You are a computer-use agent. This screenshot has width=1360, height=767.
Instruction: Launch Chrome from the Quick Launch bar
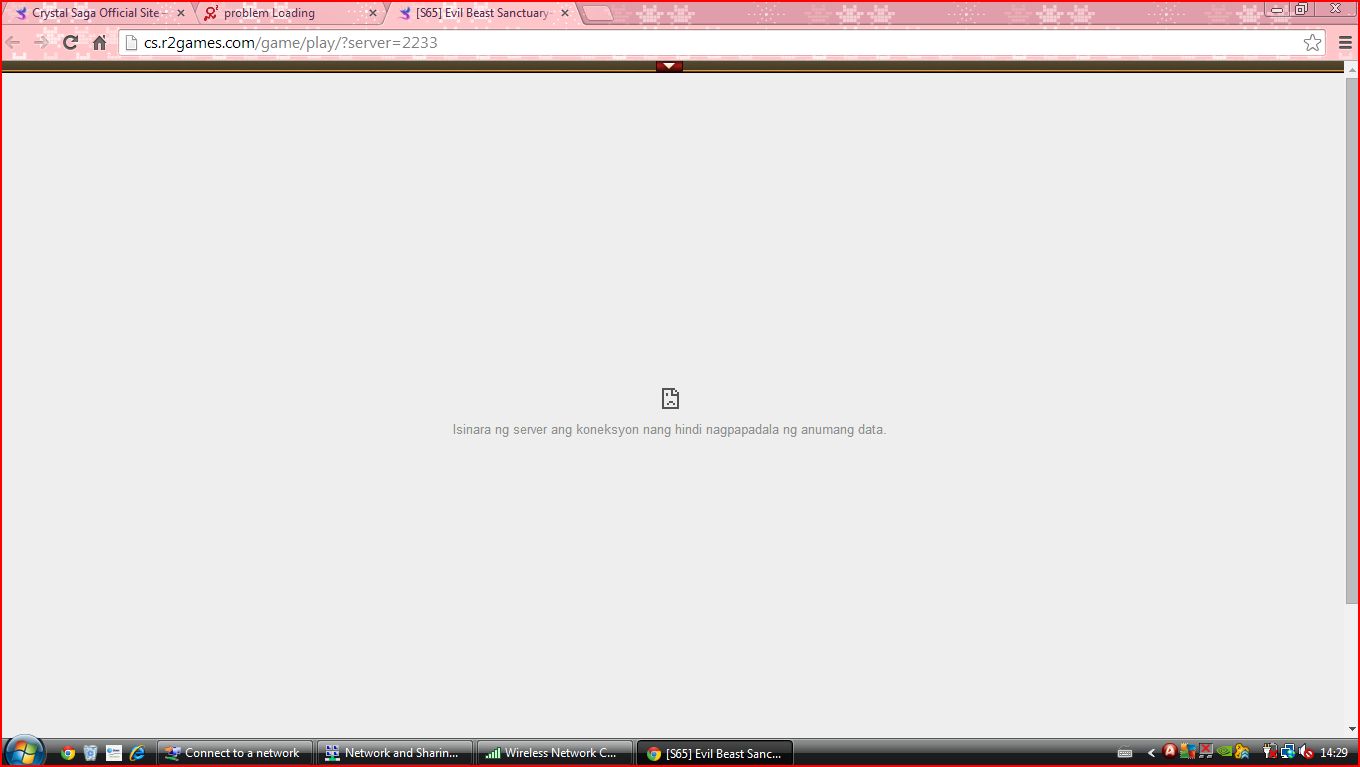(67, 753)
